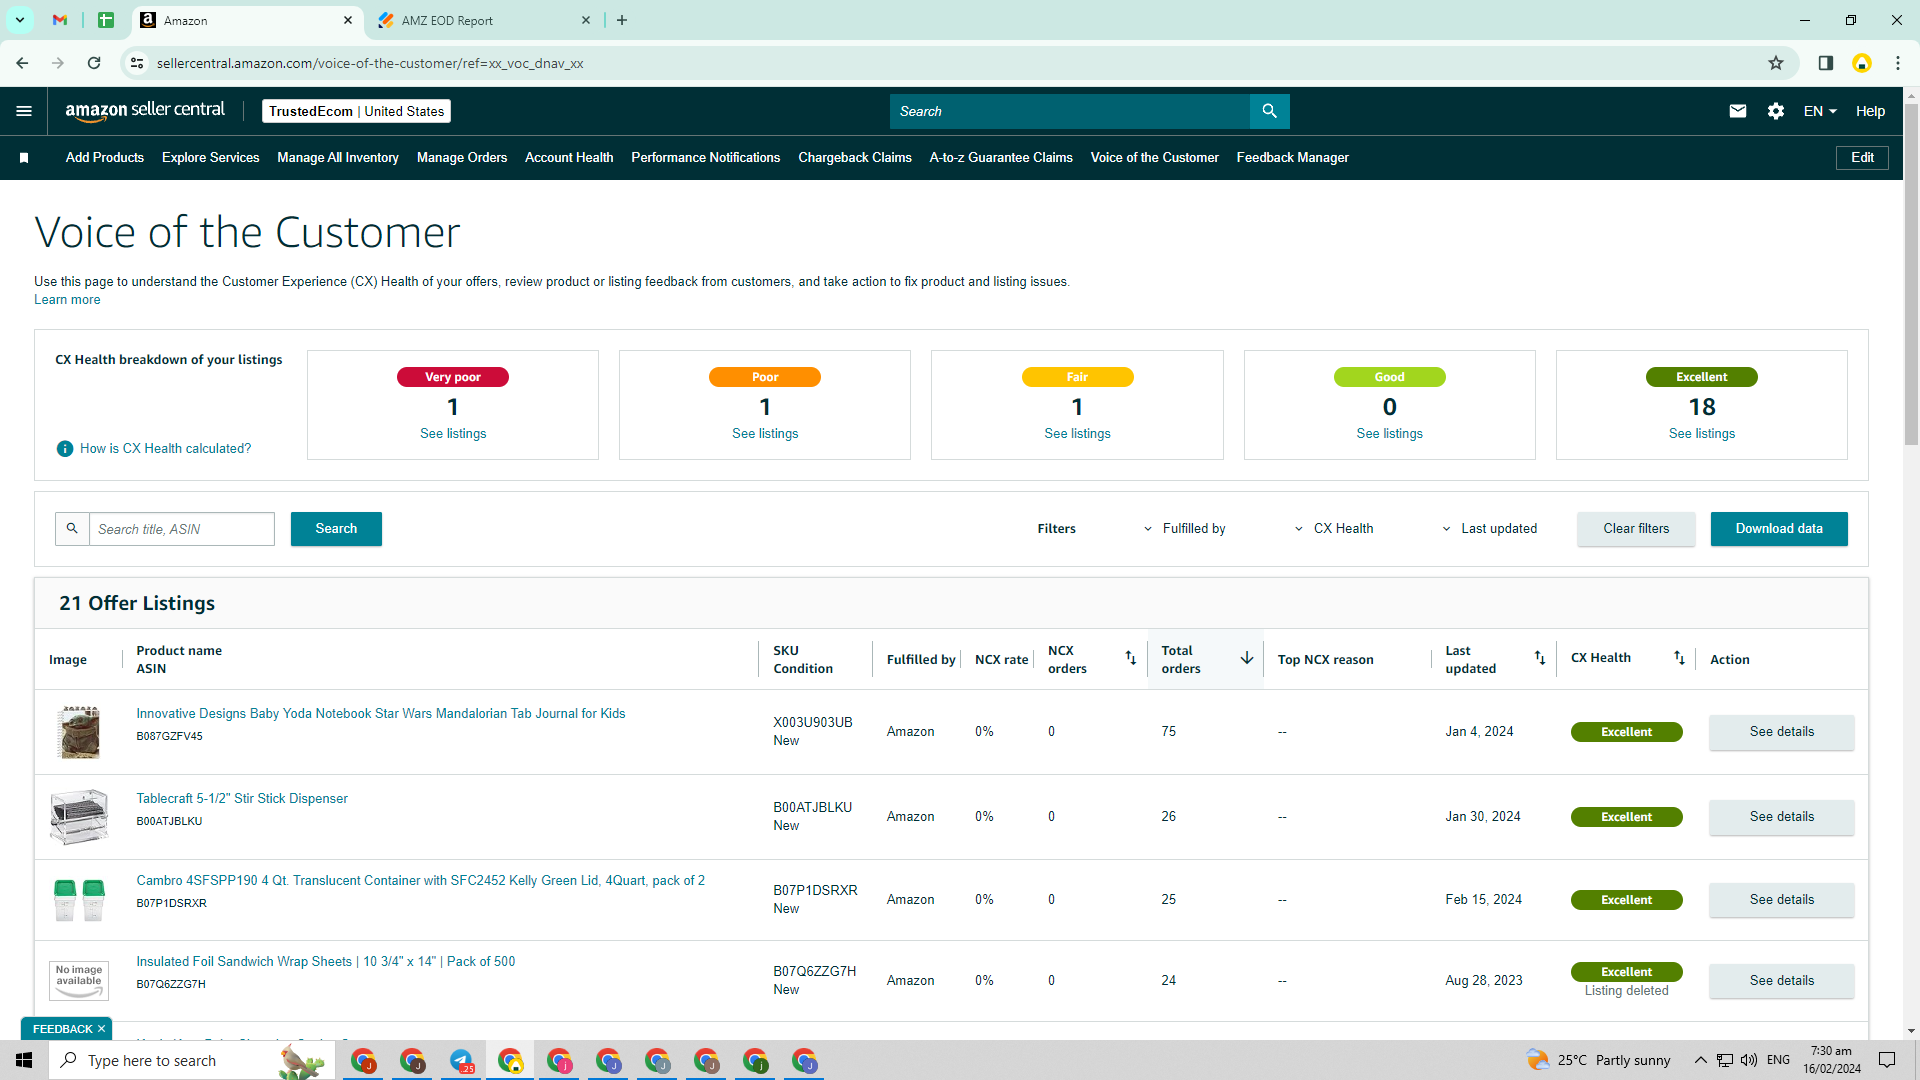The image size is (1920, 1080).
Task: View site information icon in address bar
Action: point(137,63)
